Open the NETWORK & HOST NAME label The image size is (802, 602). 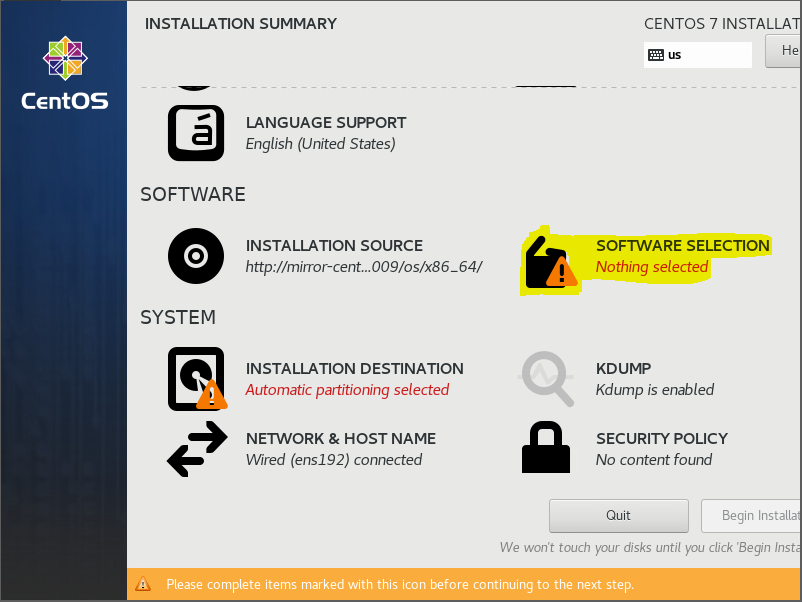340,438
